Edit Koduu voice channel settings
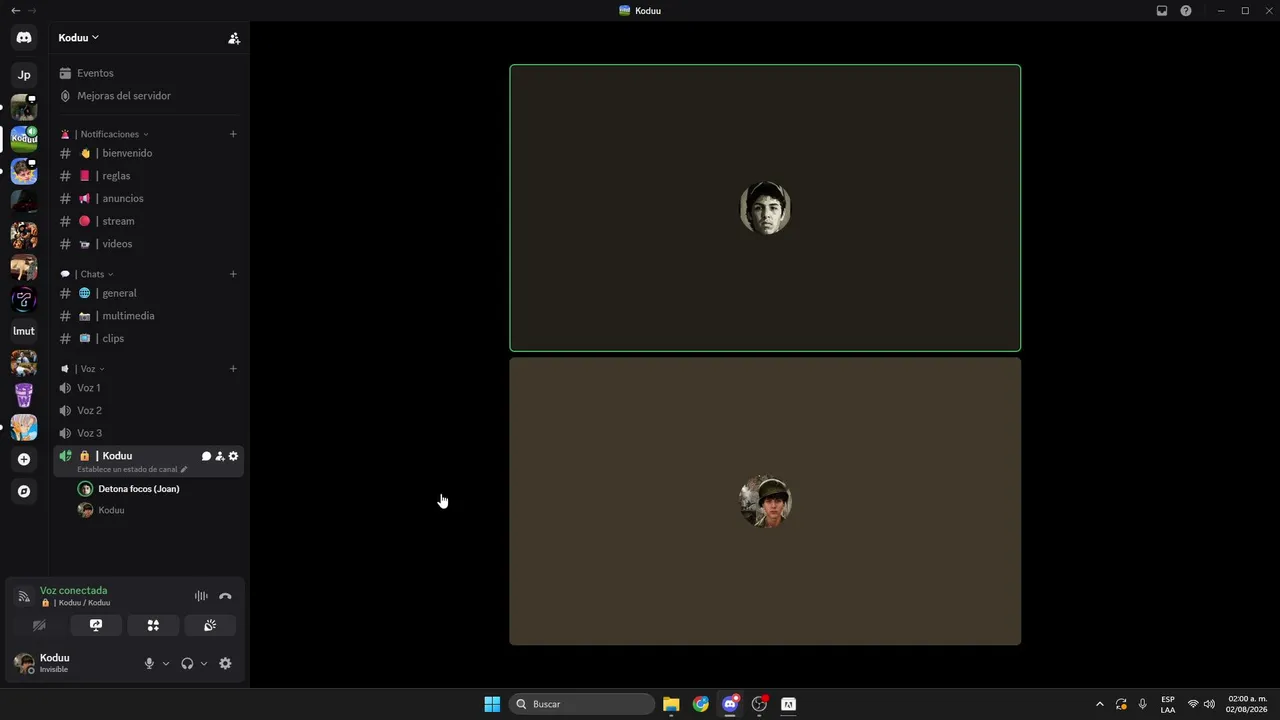Screen dimensions: 1280x720 click(x=234, y=456)
